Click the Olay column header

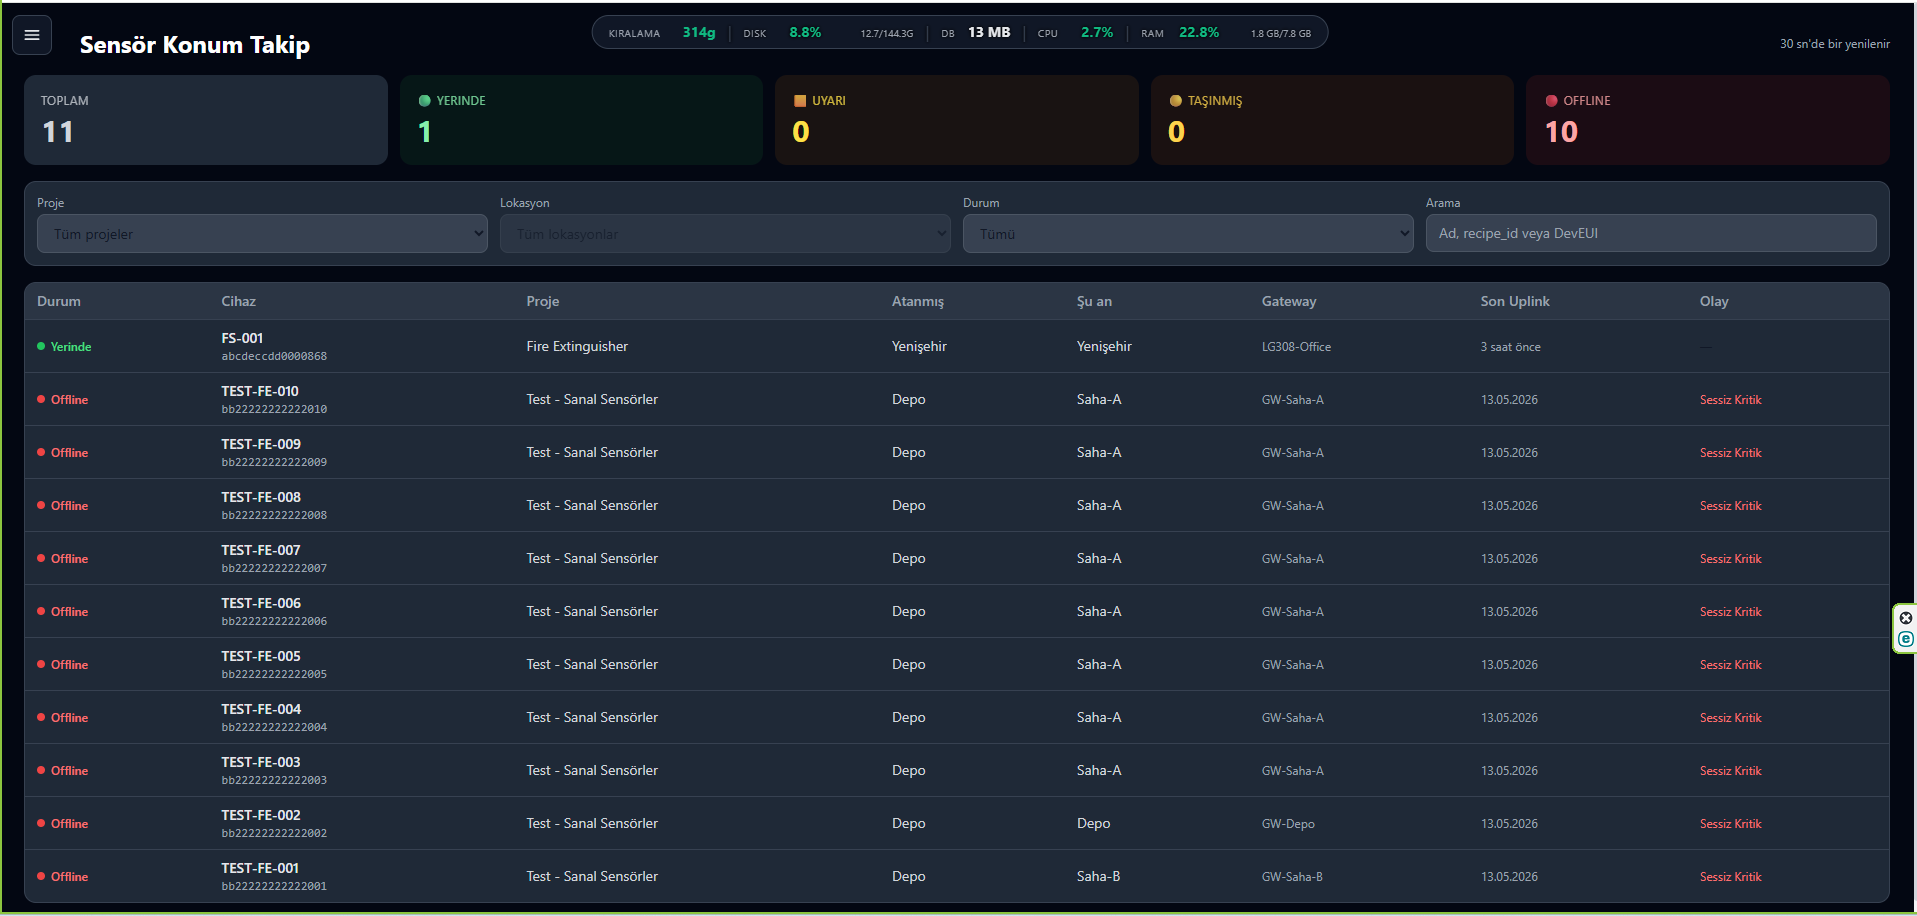pos(1714,301)
